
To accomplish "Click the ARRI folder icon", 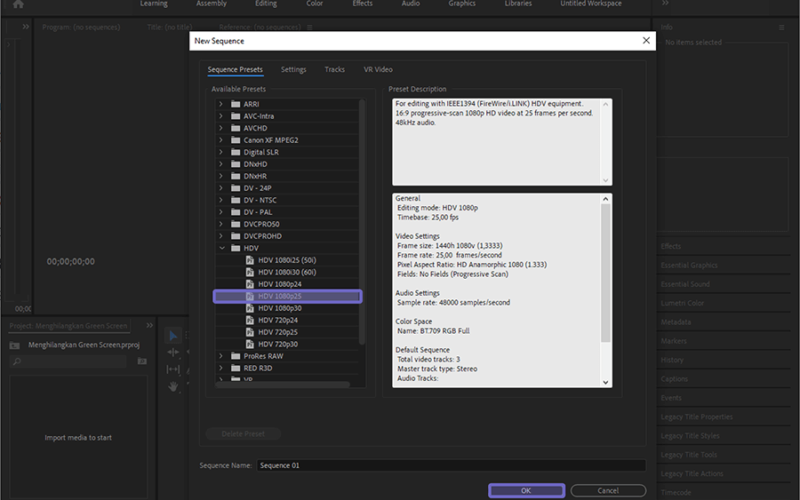I will pyautogui.click(x=235, y=104).
